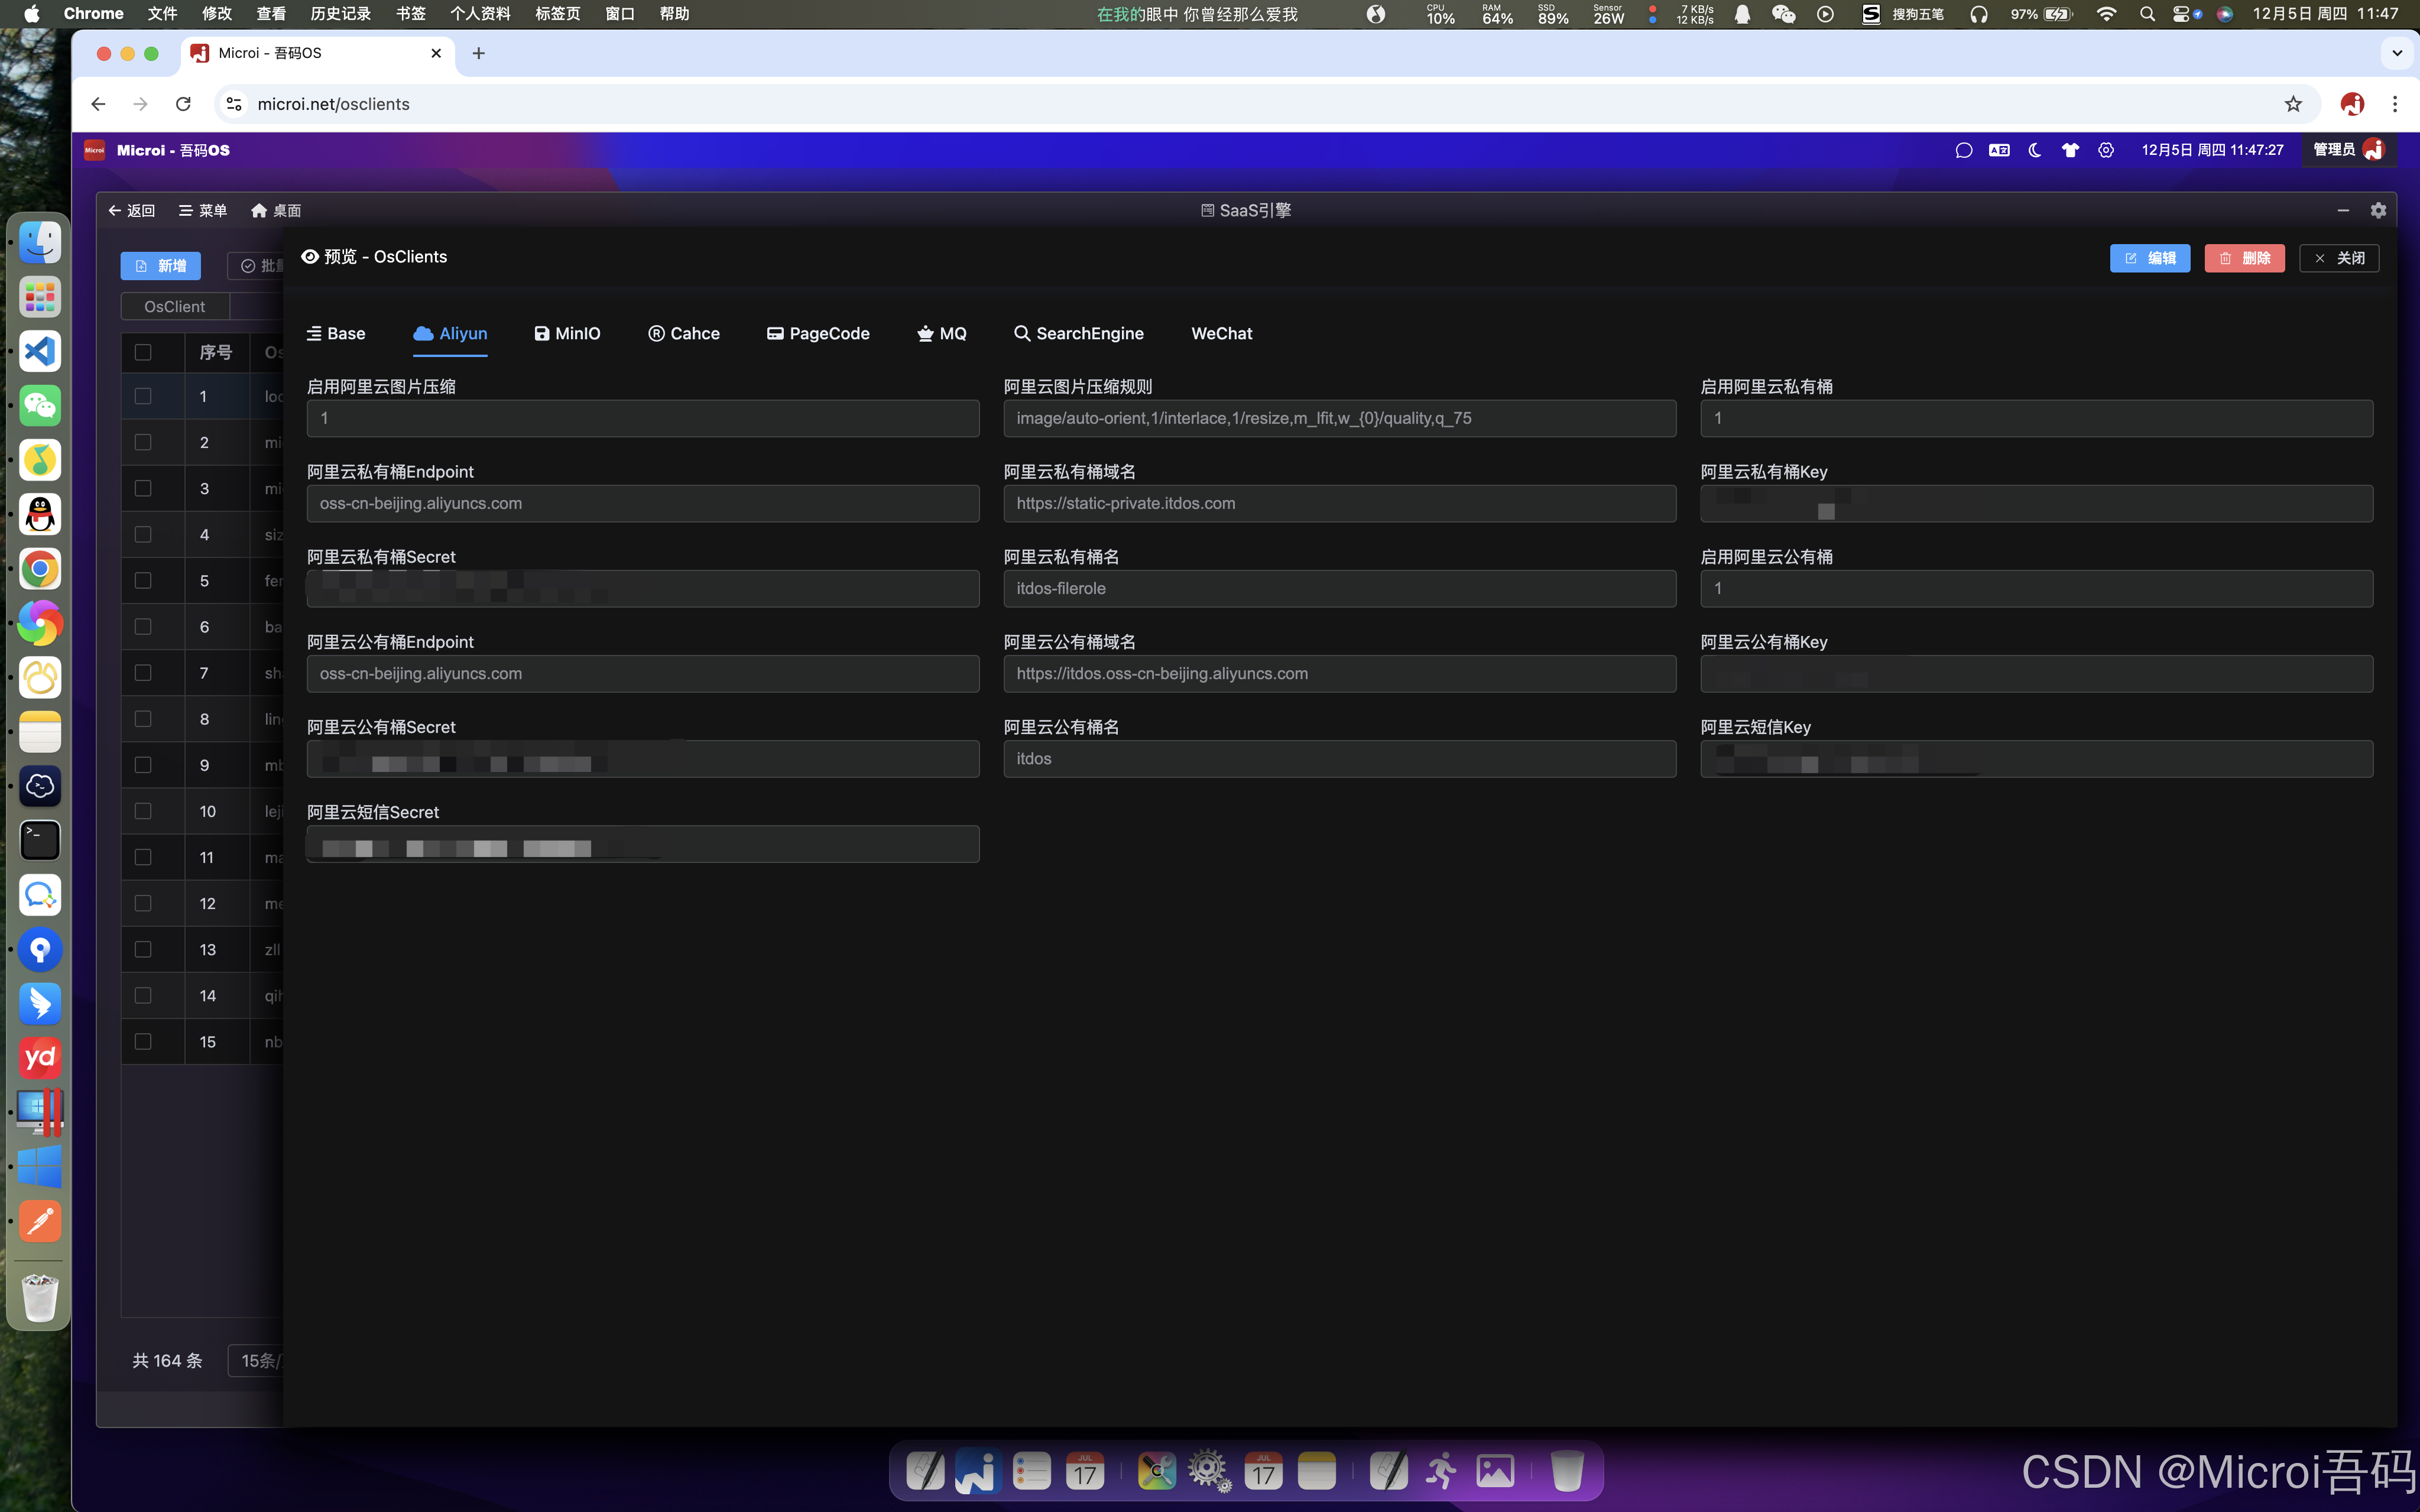The width and height of the screenshot is (2420, 1512).
Task: Tick the checkbox for row 13
Action: click(143, 949)
